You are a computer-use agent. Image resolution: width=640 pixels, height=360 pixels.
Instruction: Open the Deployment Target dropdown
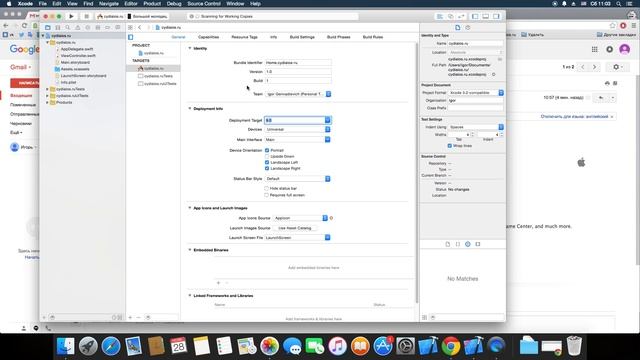(x=327, y=120)
